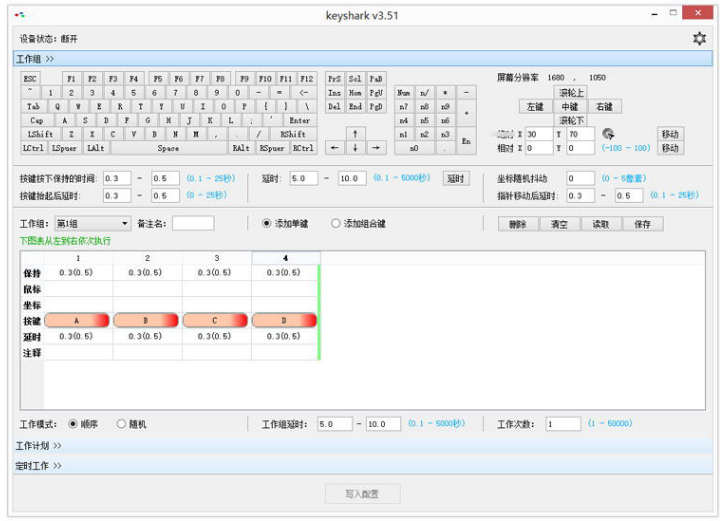Click the Enter key on virtual keyboard
This screenshot has width=721, height=521.
point(299,120)
